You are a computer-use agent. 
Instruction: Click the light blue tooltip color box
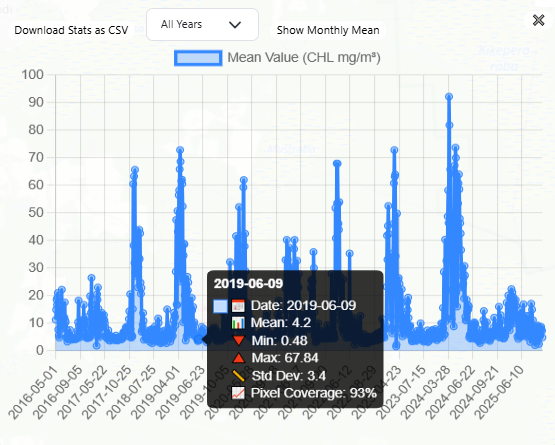220,306
